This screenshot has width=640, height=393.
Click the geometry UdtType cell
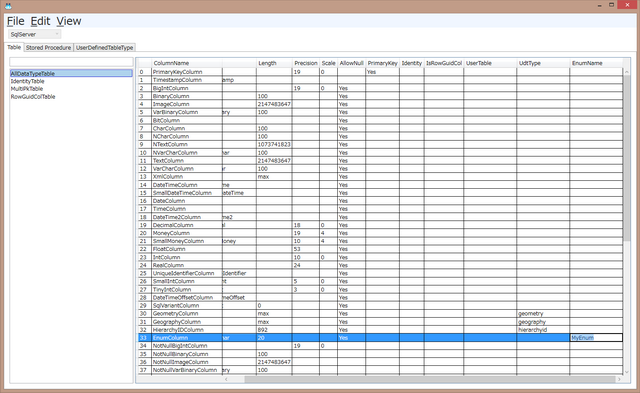[543, 314]
